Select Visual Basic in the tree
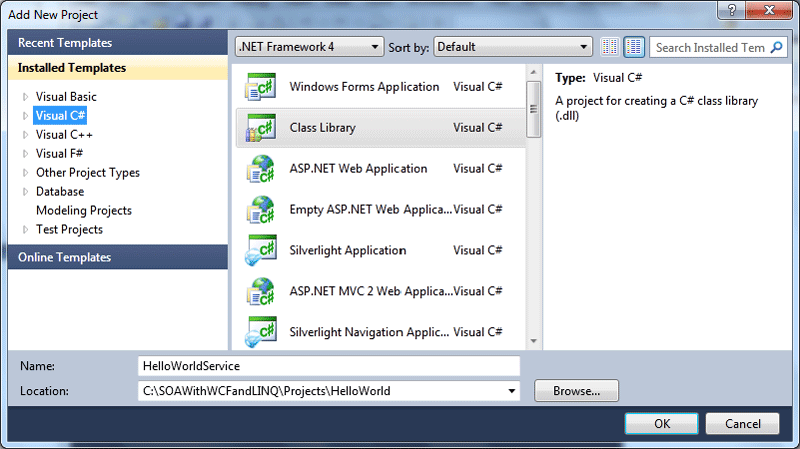 tap(66, 96)
